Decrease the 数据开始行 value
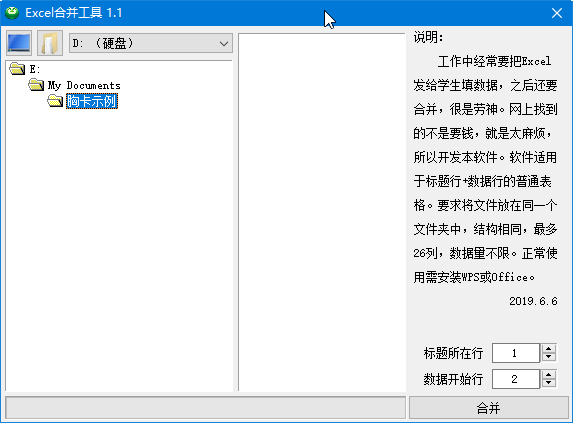The height and width of the screenshot is (423, 573). pos(549,383)
